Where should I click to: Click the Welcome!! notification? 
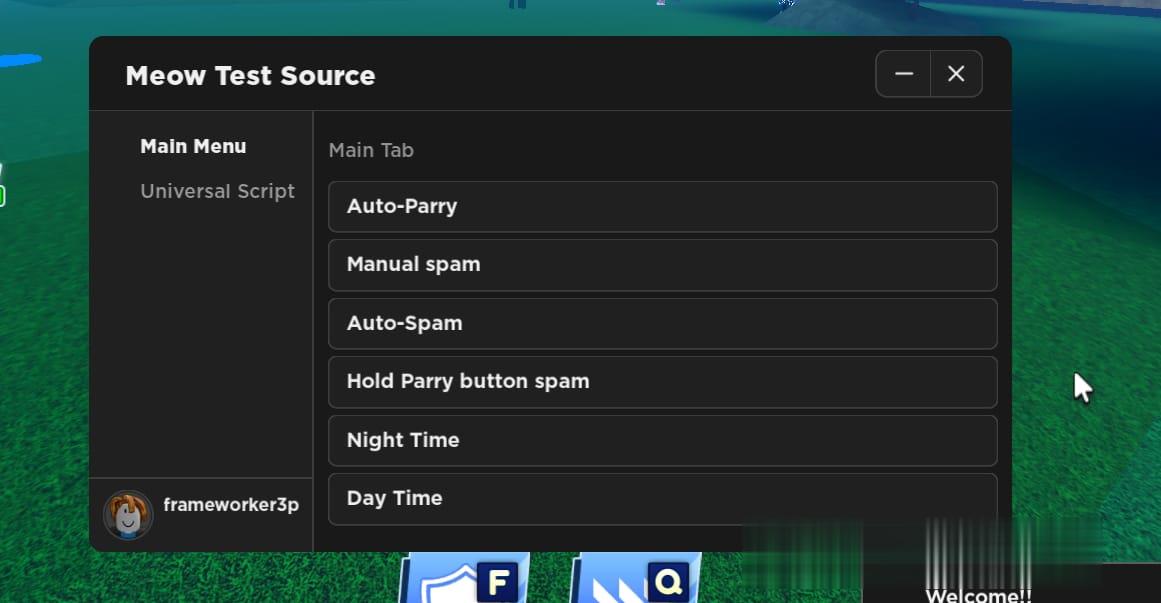978,595
